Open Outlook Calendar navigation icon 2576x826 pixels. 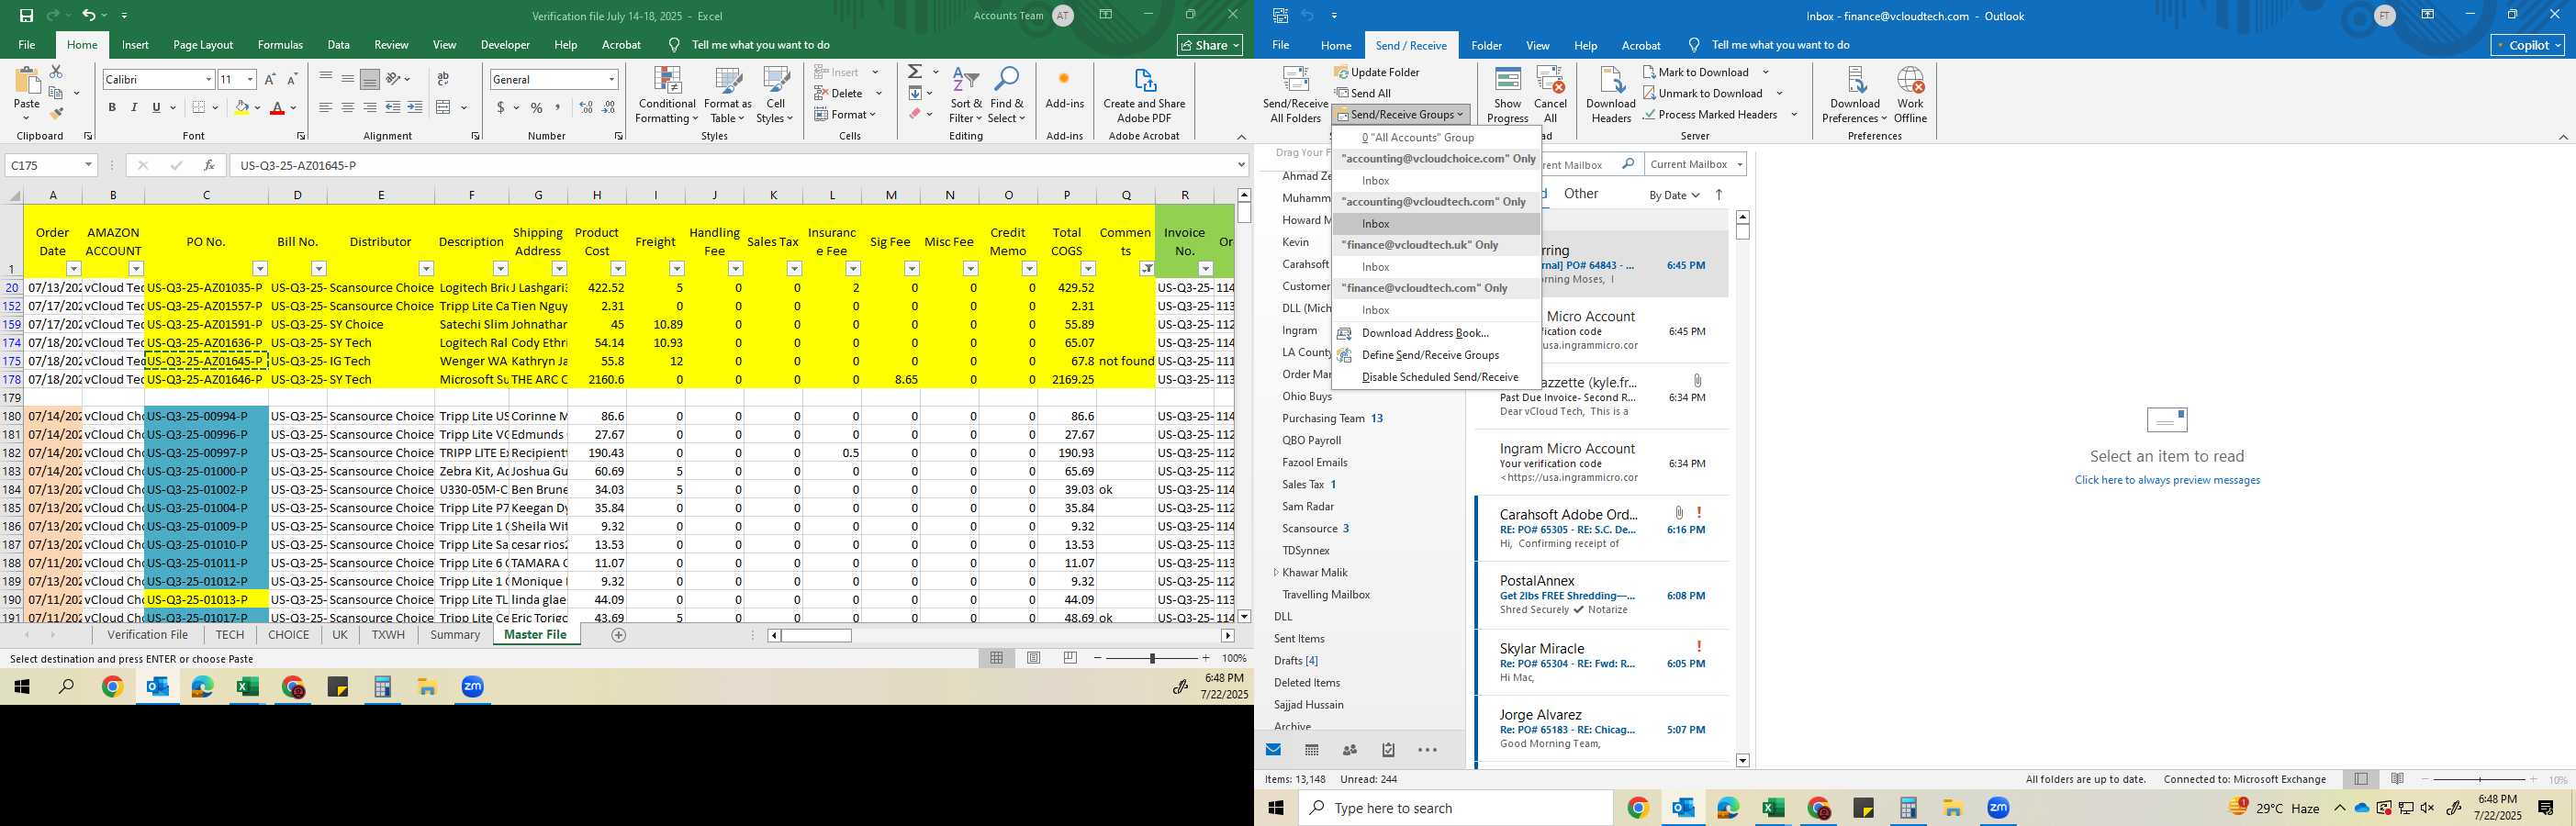point(1312,749)
